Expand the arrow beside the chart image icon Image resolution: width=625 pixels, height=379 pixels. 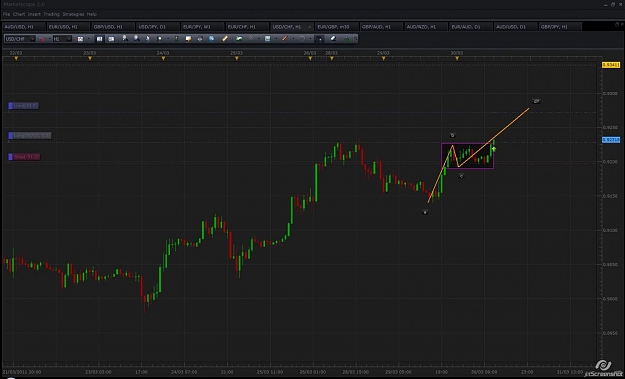pos(276,39)
